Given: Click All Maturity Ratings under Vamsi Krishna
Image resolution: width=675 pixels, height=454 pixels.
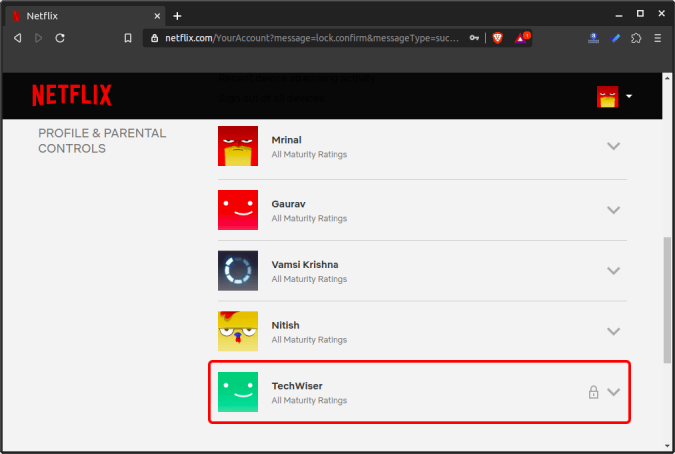Looking at the screenshot, I should coord(309,279).
